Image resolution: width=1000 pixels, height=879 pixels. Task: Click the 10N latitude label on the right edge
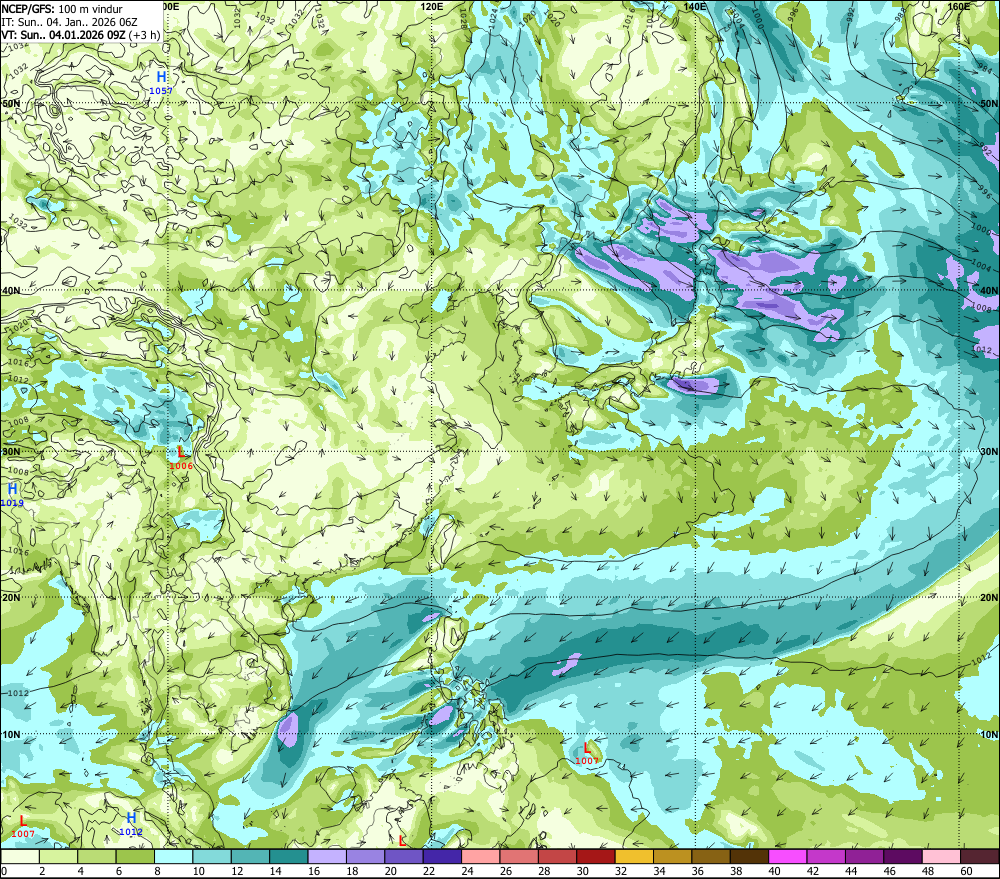tap(989, 735)
